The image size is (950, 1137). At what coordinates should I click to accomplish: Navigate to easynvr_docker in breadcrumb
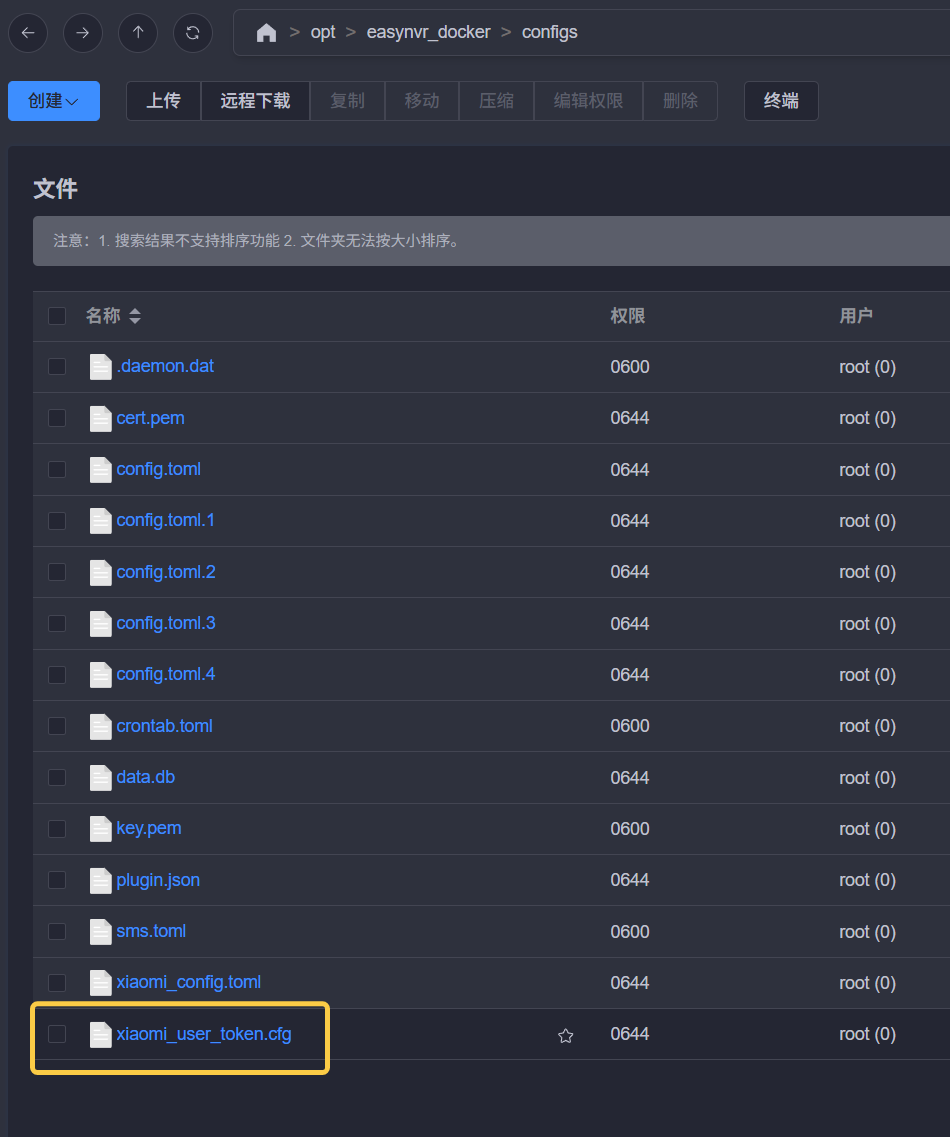428,33
